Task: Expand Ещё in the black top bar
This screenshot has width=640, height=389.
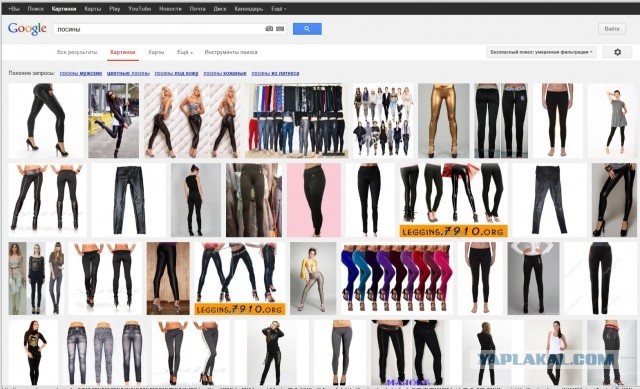Action: [x=278, y=9]
